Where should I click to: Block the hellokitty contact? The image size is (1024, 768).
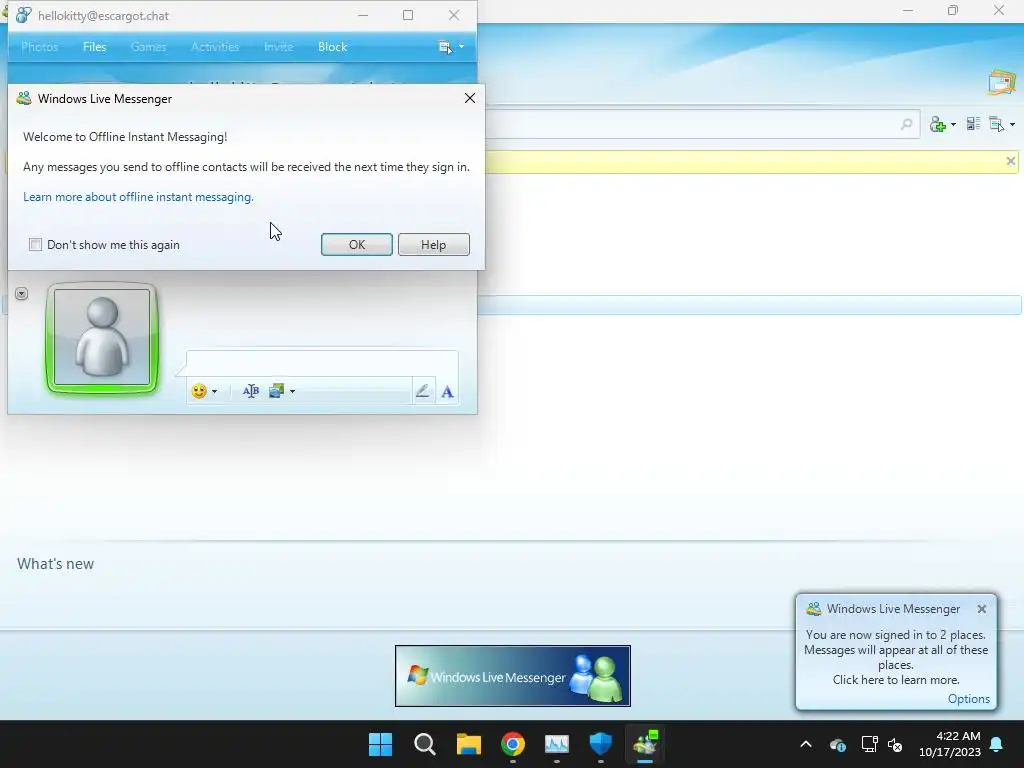coord(332,47)
